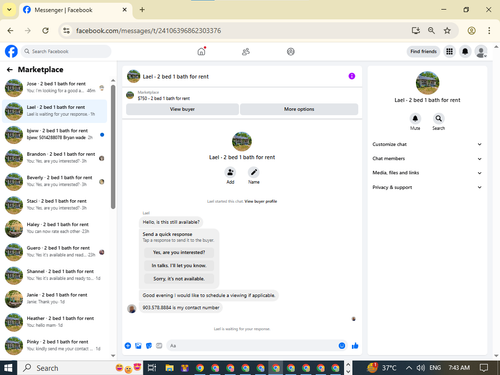The image size is (500, 375).
Task: Click the conversation list scrollbar
Action: coord(113,147)
